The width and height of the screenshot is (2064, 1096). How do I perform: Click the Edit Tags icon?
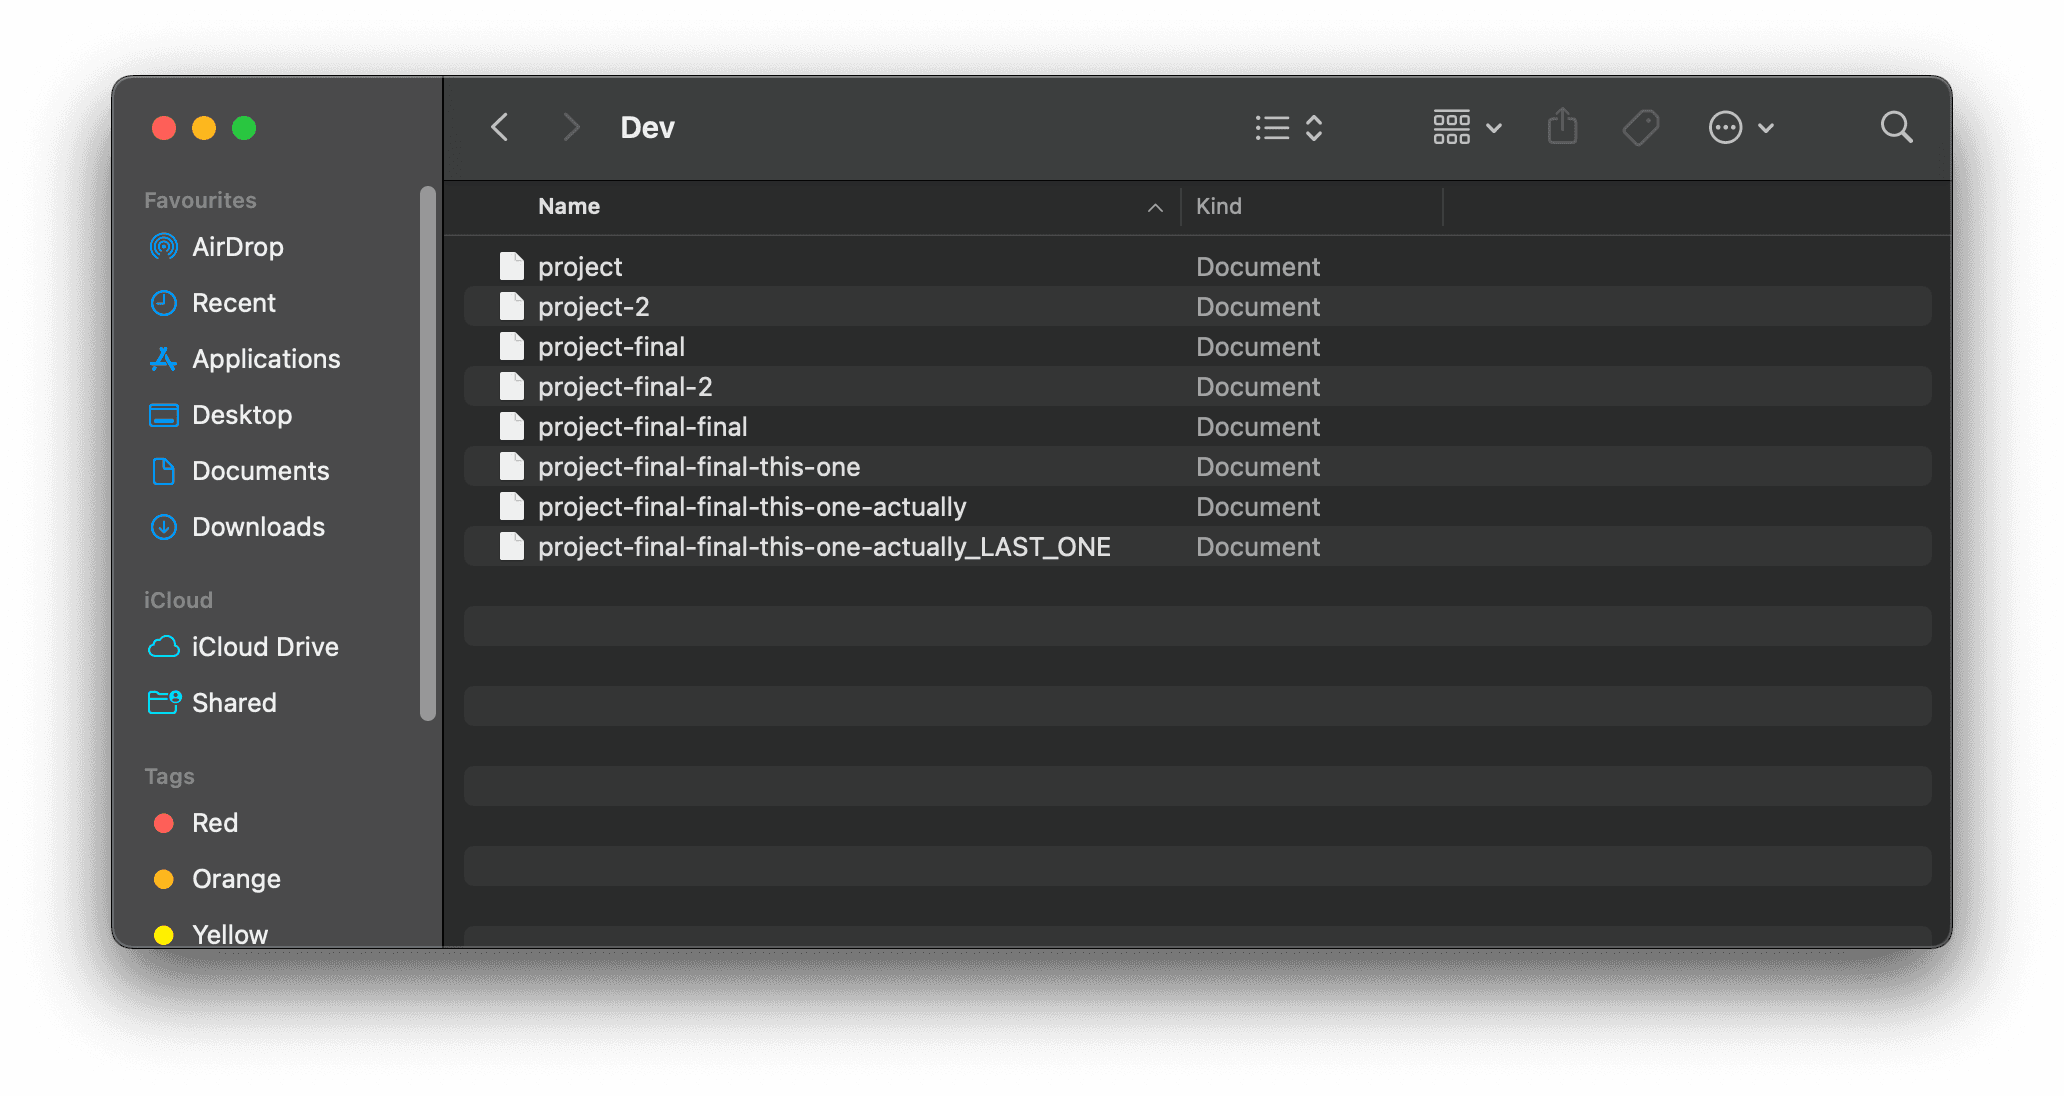coord(1640,128)
